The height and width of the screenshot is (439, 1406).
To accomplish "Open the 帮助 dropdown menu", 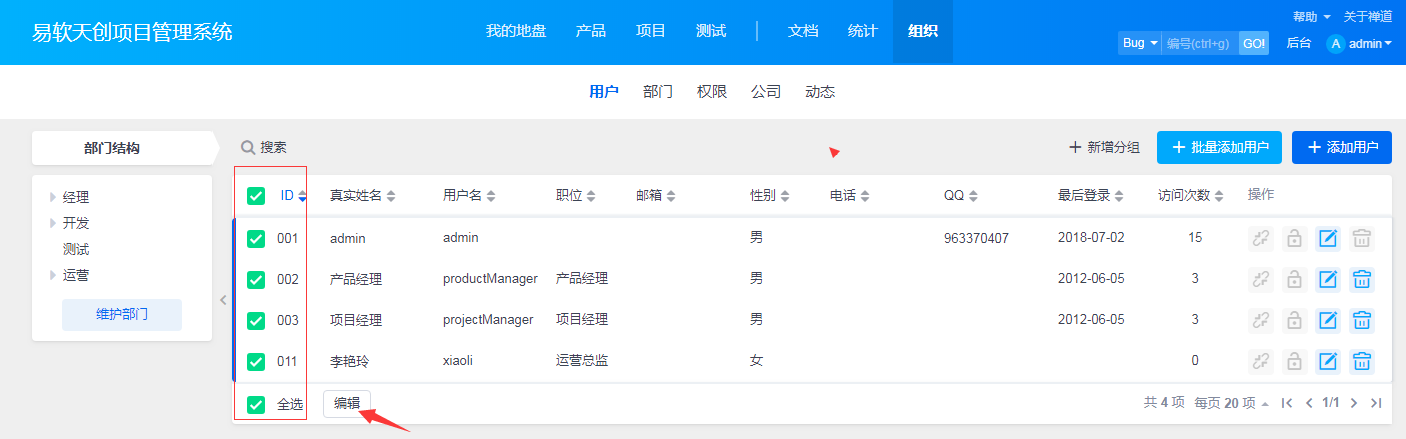I will point(1311,17).
